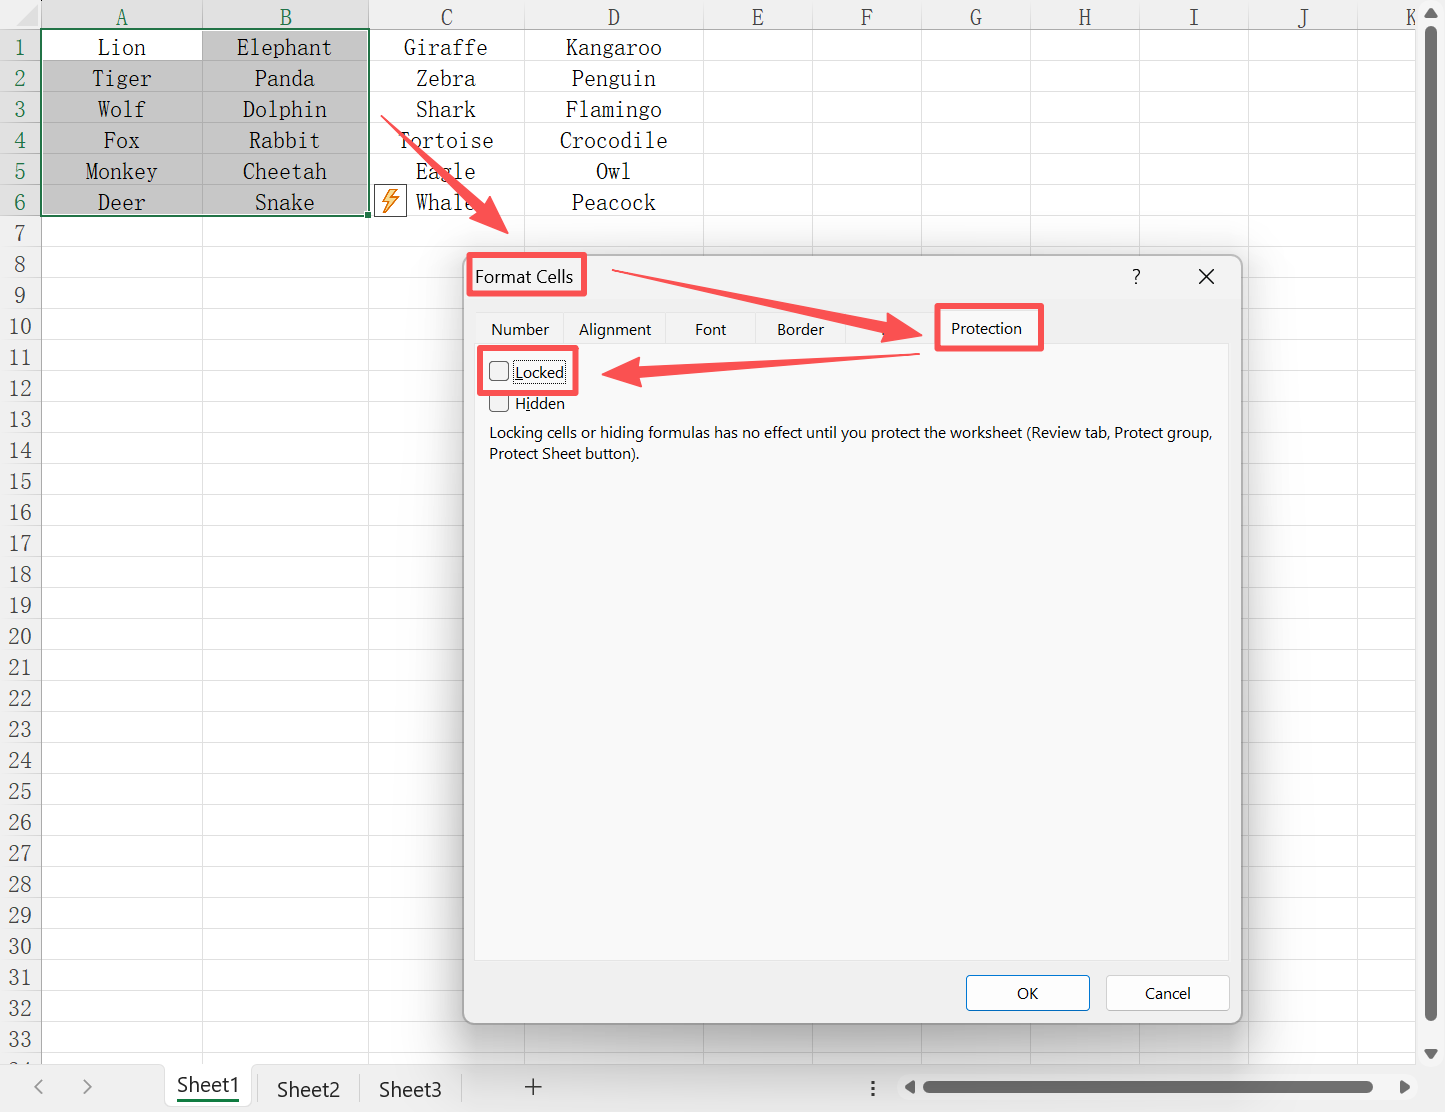Click cell containing Panda
Screen dimensions: 1445x1112
[285, 78]
